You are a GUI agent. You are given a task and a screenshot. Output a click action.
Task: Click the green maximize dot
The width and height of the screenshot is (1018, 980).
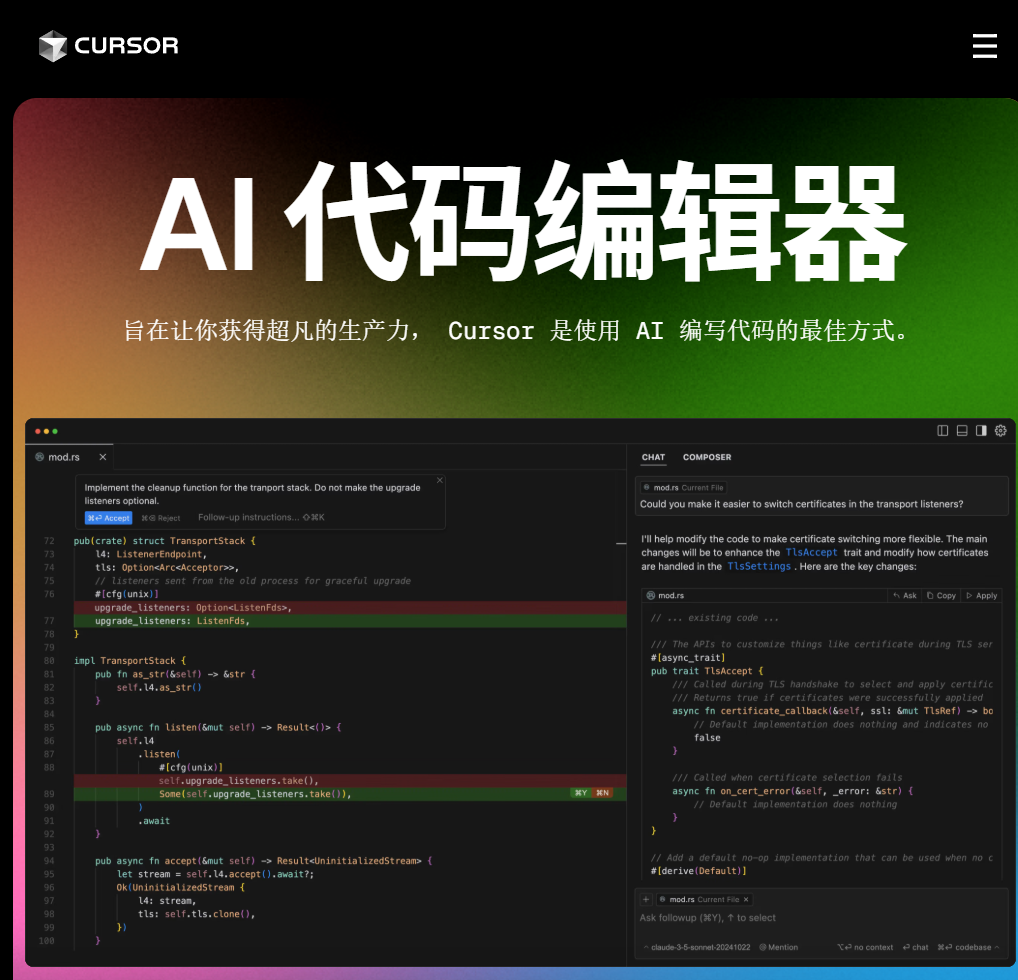click(x=55, y=431)
